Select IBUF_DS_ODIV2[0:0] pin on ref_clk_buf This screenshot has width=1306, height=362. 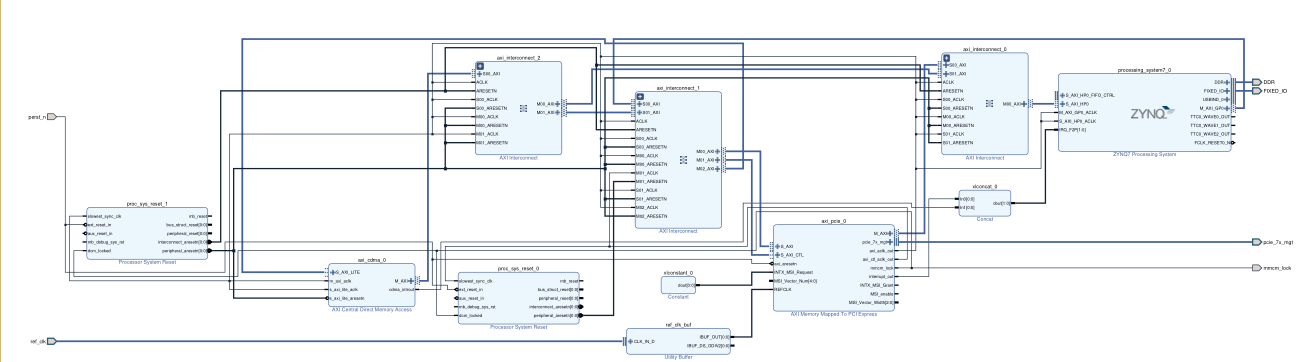(x=710, y=345)
